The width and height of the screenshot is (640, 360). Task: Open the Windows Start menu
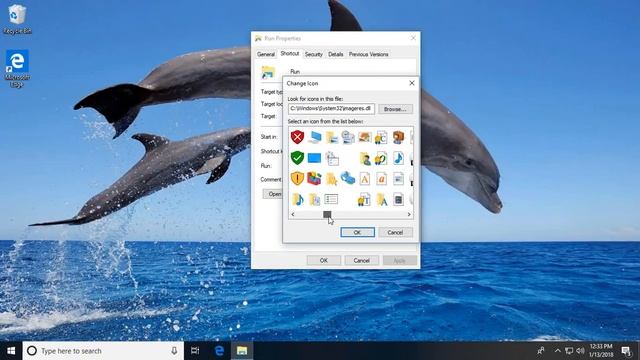coord(11,351)
